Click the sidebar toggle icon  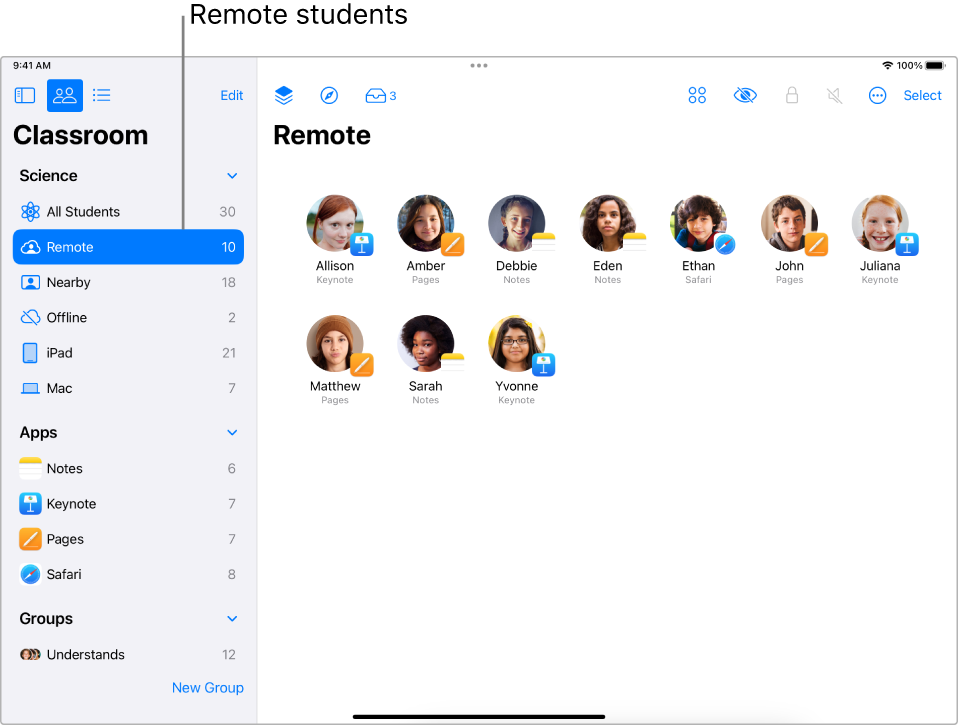coord(24,95)
